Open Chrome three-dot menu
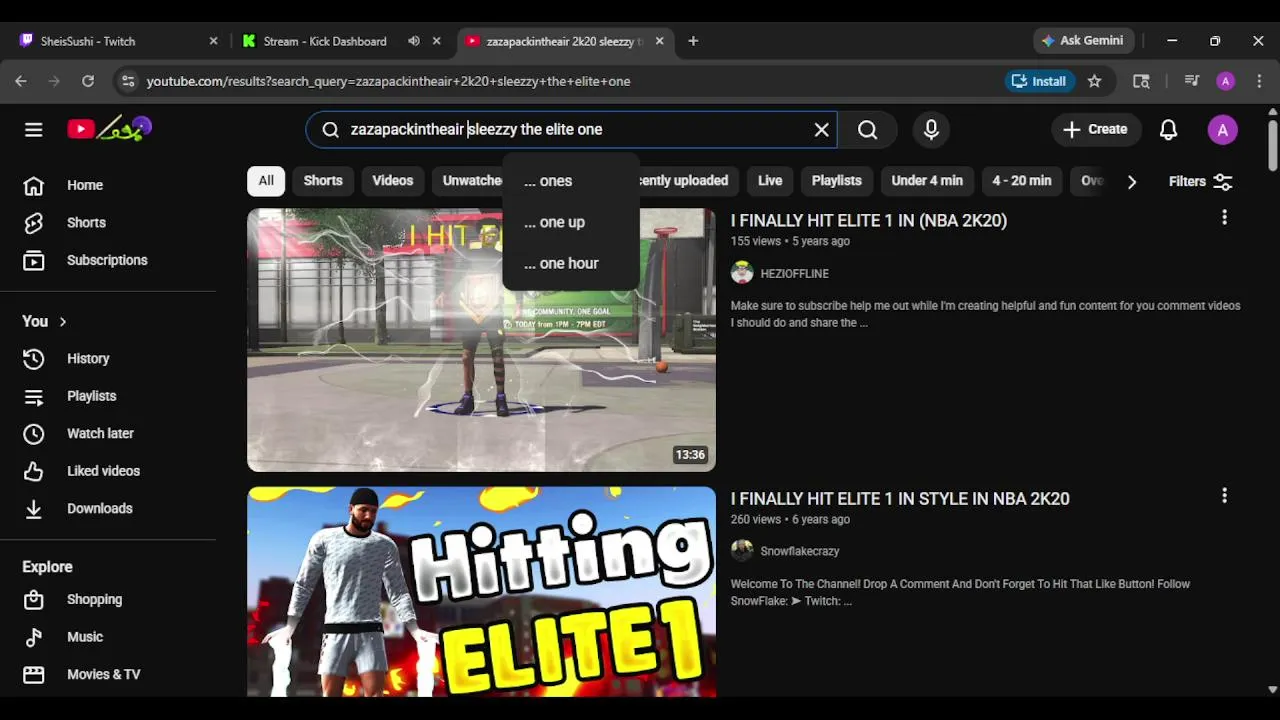The height and width of the screenshot is (720, 1280). (1259, 81)
